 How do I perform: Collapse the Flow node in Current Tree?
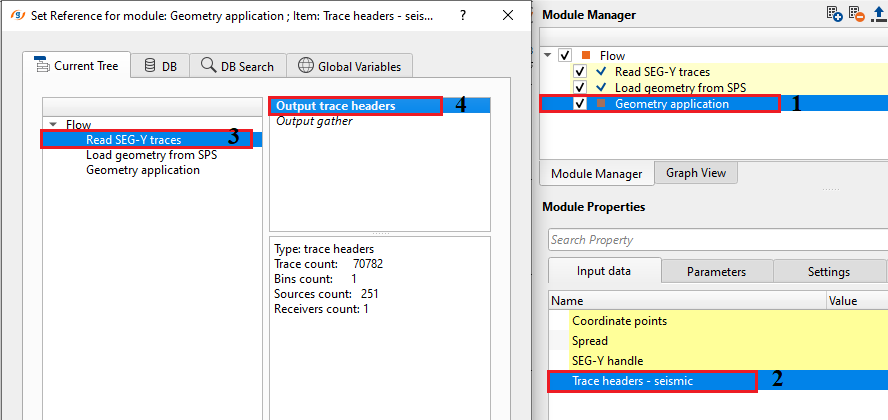[55, 125]
